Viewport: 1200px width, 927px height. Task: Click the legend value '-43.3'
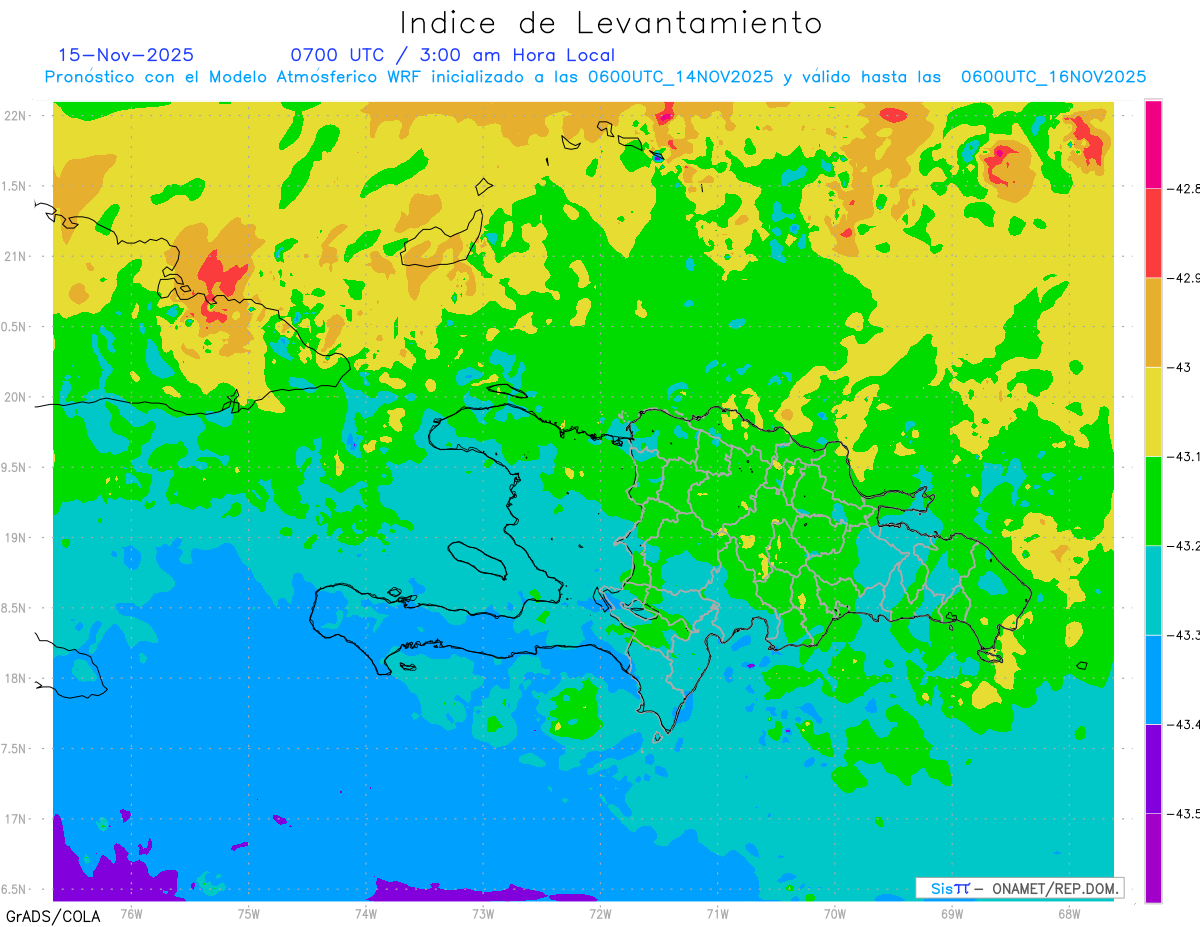[1183, 635]
